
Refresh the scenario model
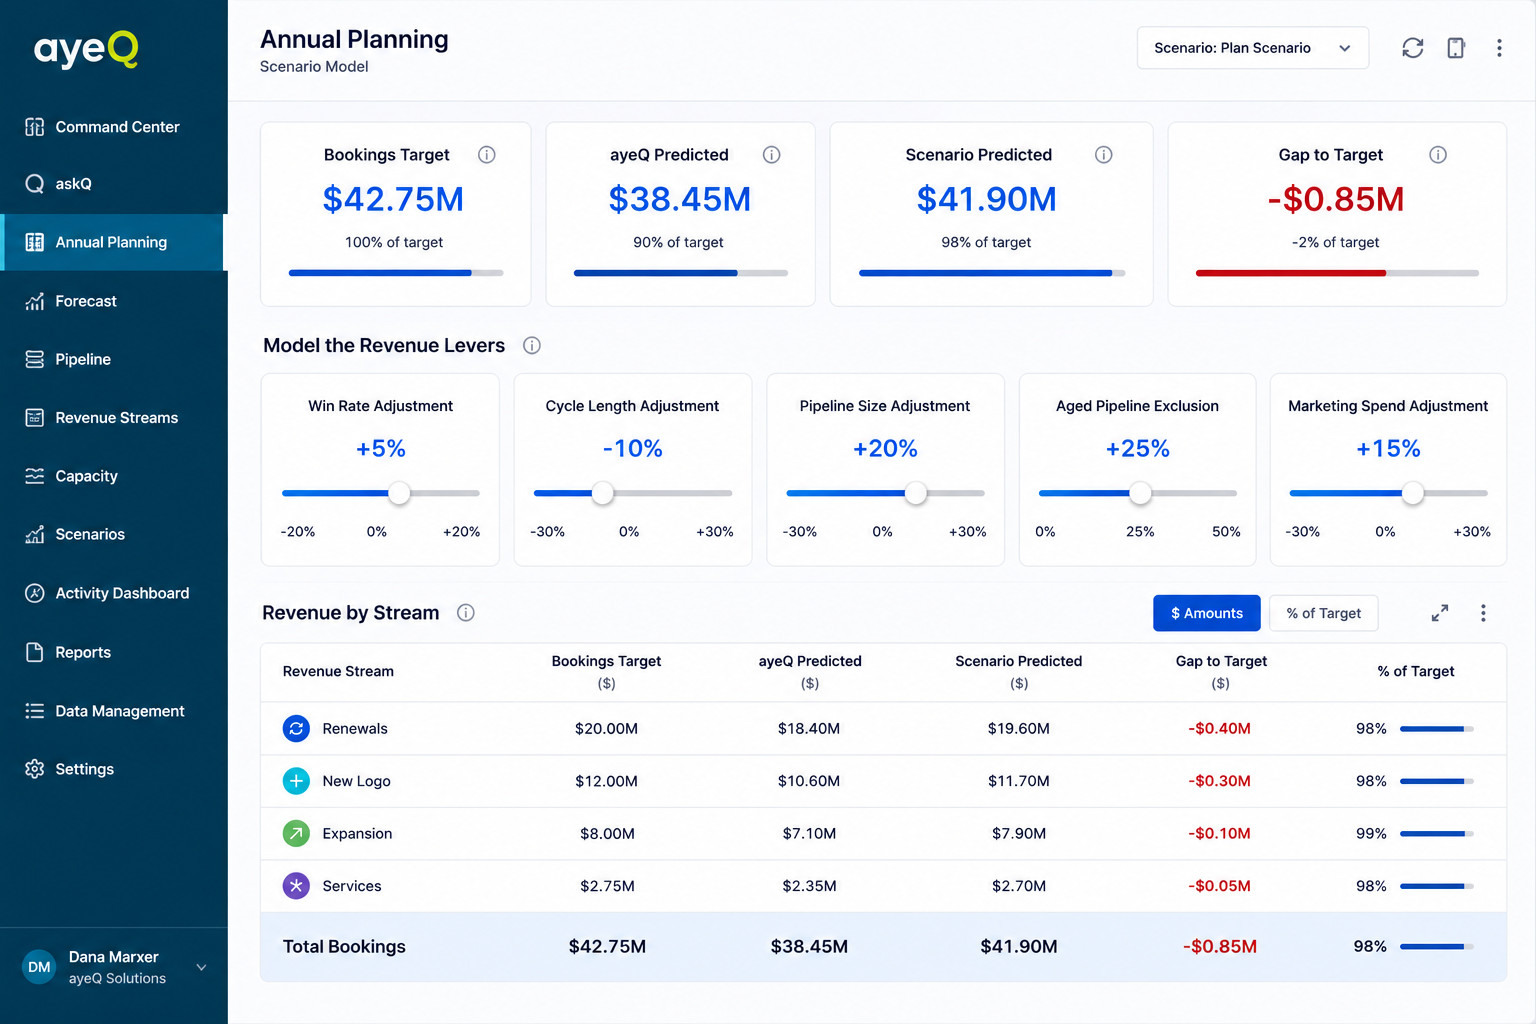click(1412, 48)
